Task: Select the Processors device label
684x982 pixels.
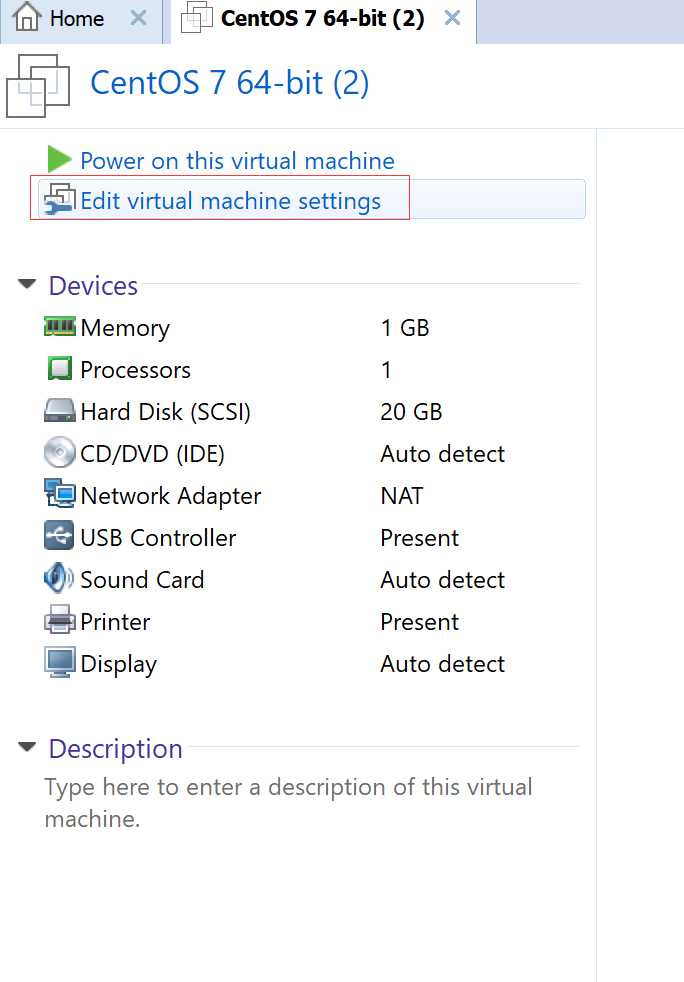Action: [135, 370]
